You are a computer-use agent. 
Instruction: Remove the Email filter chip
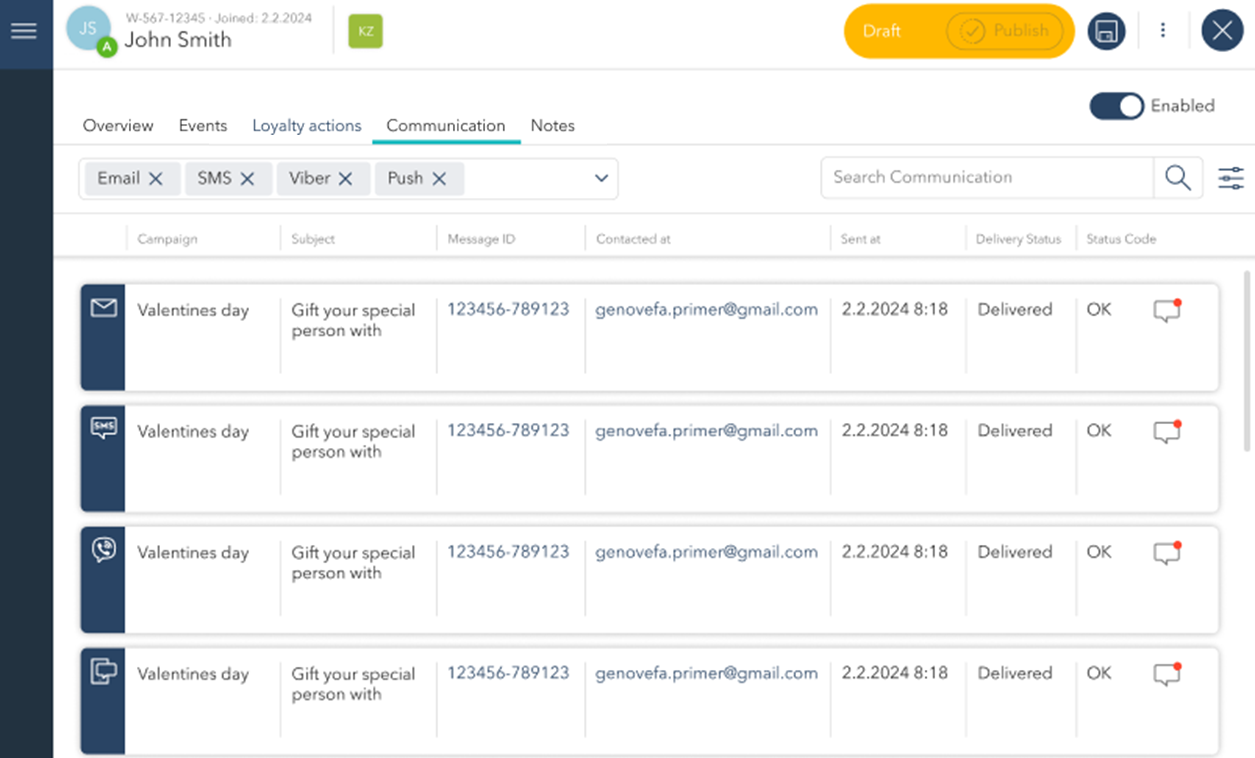[156, 179]
